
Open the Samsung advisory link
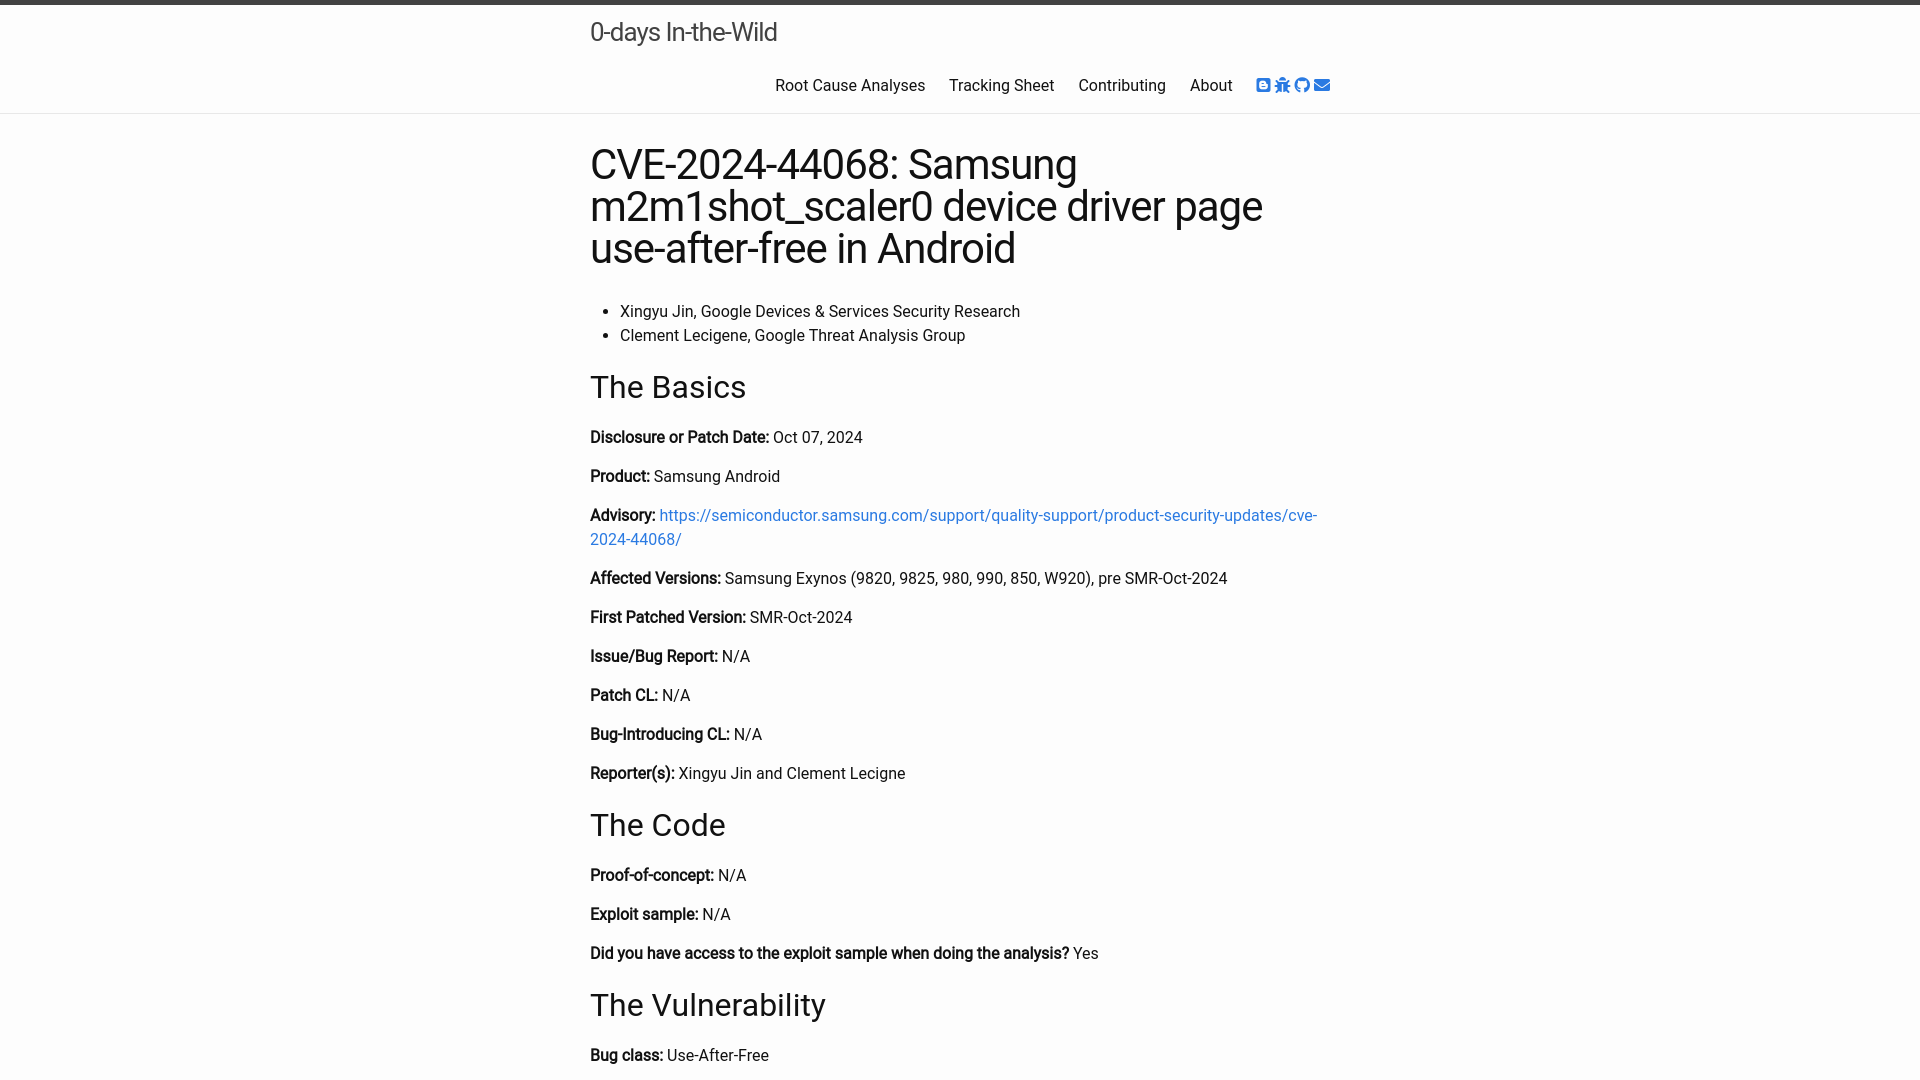pyautogui.click(x=952, y=526)
